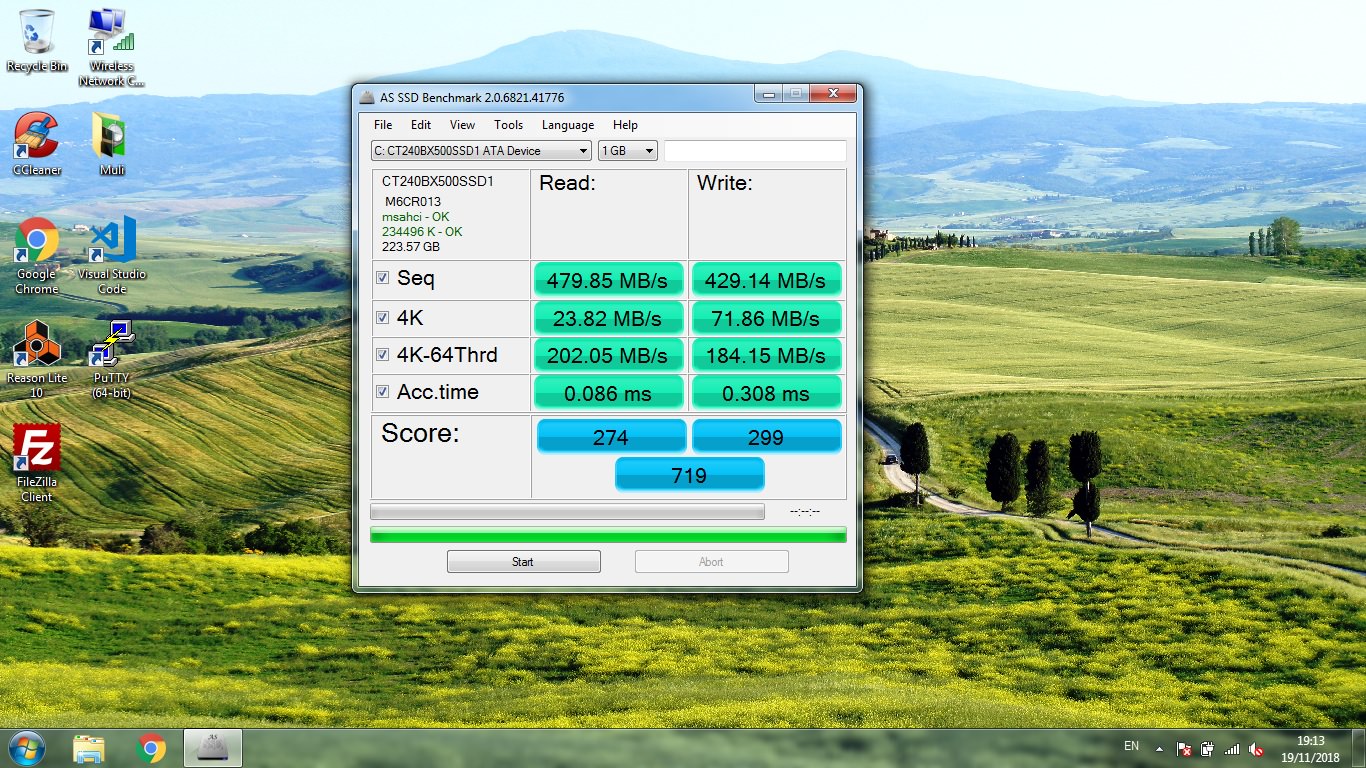Viewport: 1366px width, 768px height.
Task: Click the EN language indicator
Action: pyautogui.click(x=1131, y=746)
